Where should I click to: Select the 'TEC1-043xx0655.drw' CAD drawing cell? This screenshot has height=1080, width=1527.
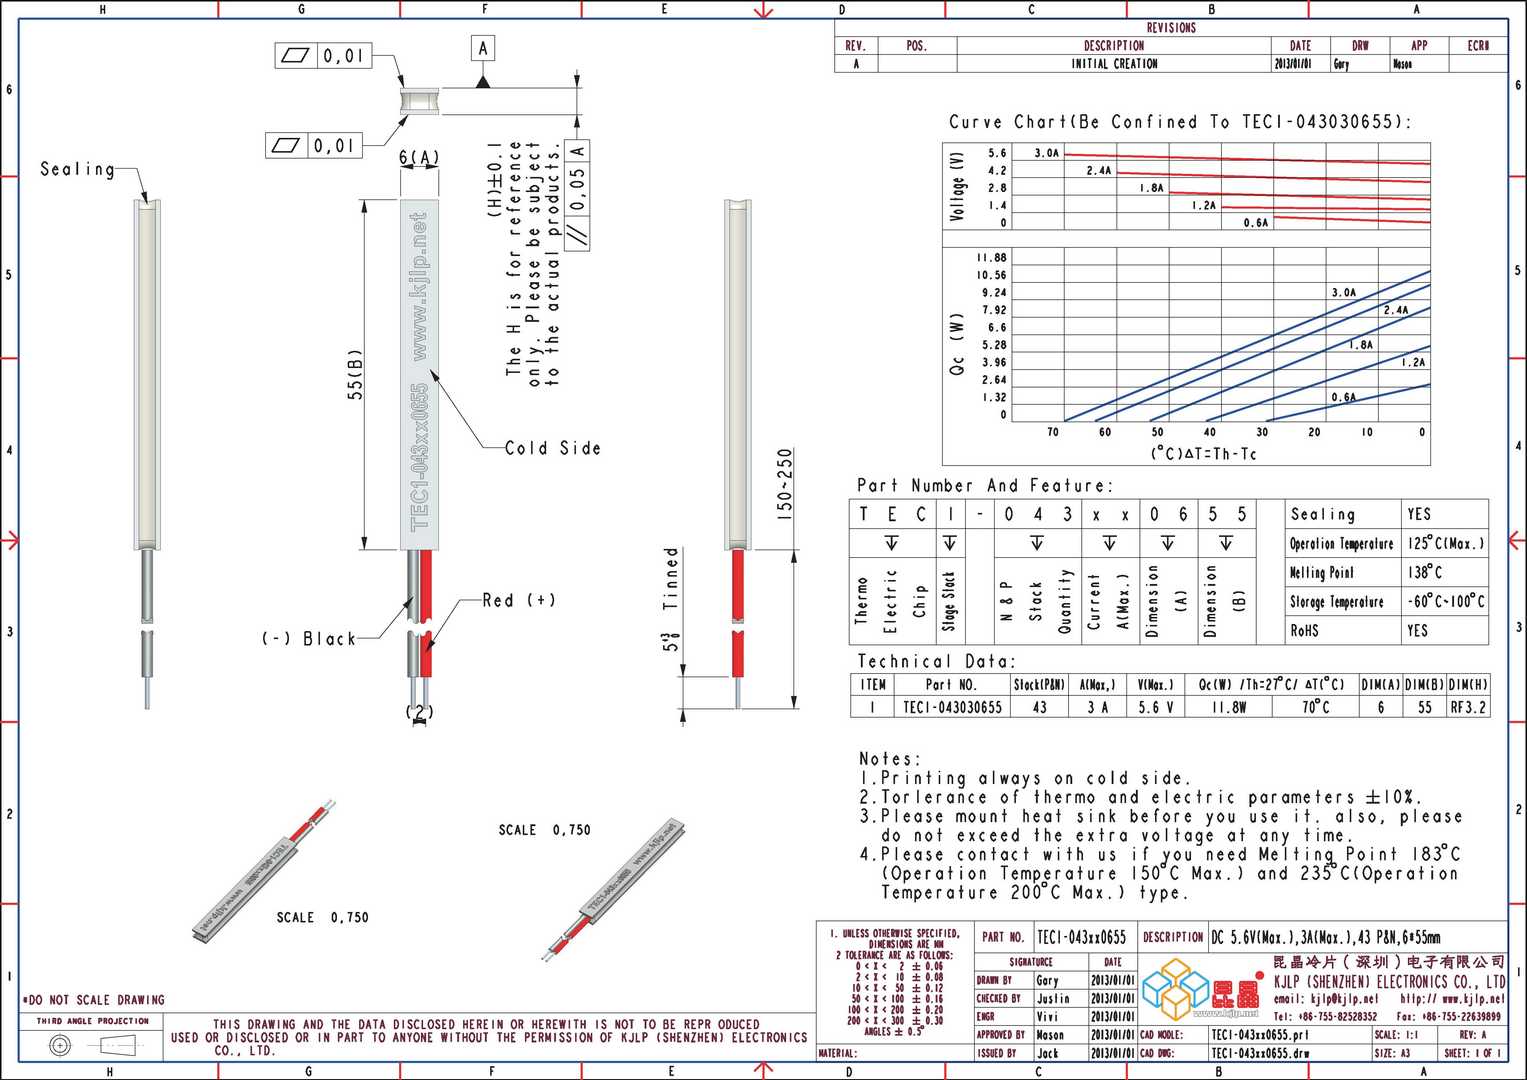1290,1053
